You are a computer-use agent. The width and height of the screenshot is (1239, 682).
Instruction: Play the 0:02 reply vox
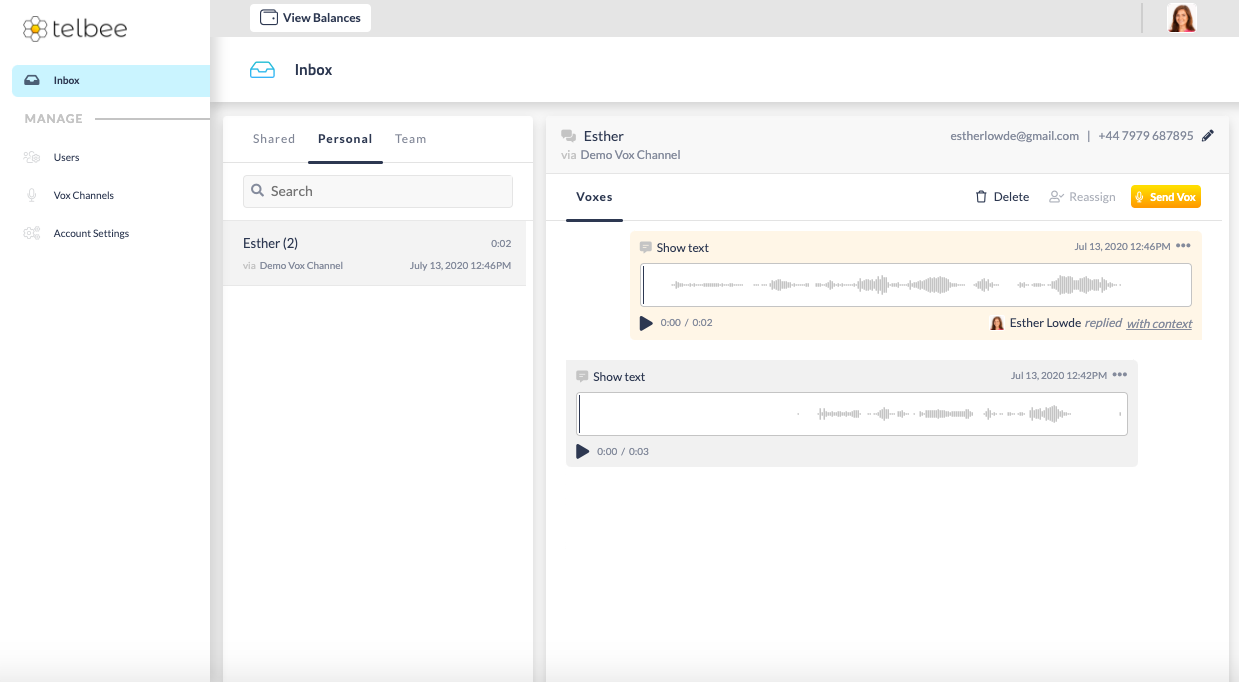646,323
